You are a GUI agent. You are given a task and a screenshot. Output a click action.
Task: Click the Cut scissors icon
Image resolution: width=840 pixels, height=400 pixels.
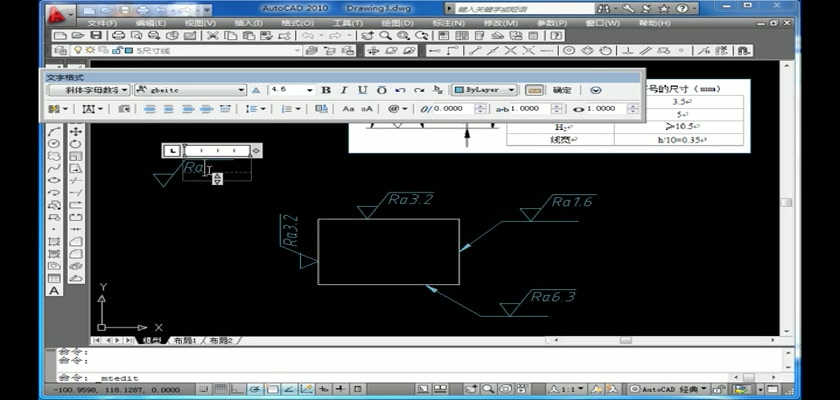point(212,36)
